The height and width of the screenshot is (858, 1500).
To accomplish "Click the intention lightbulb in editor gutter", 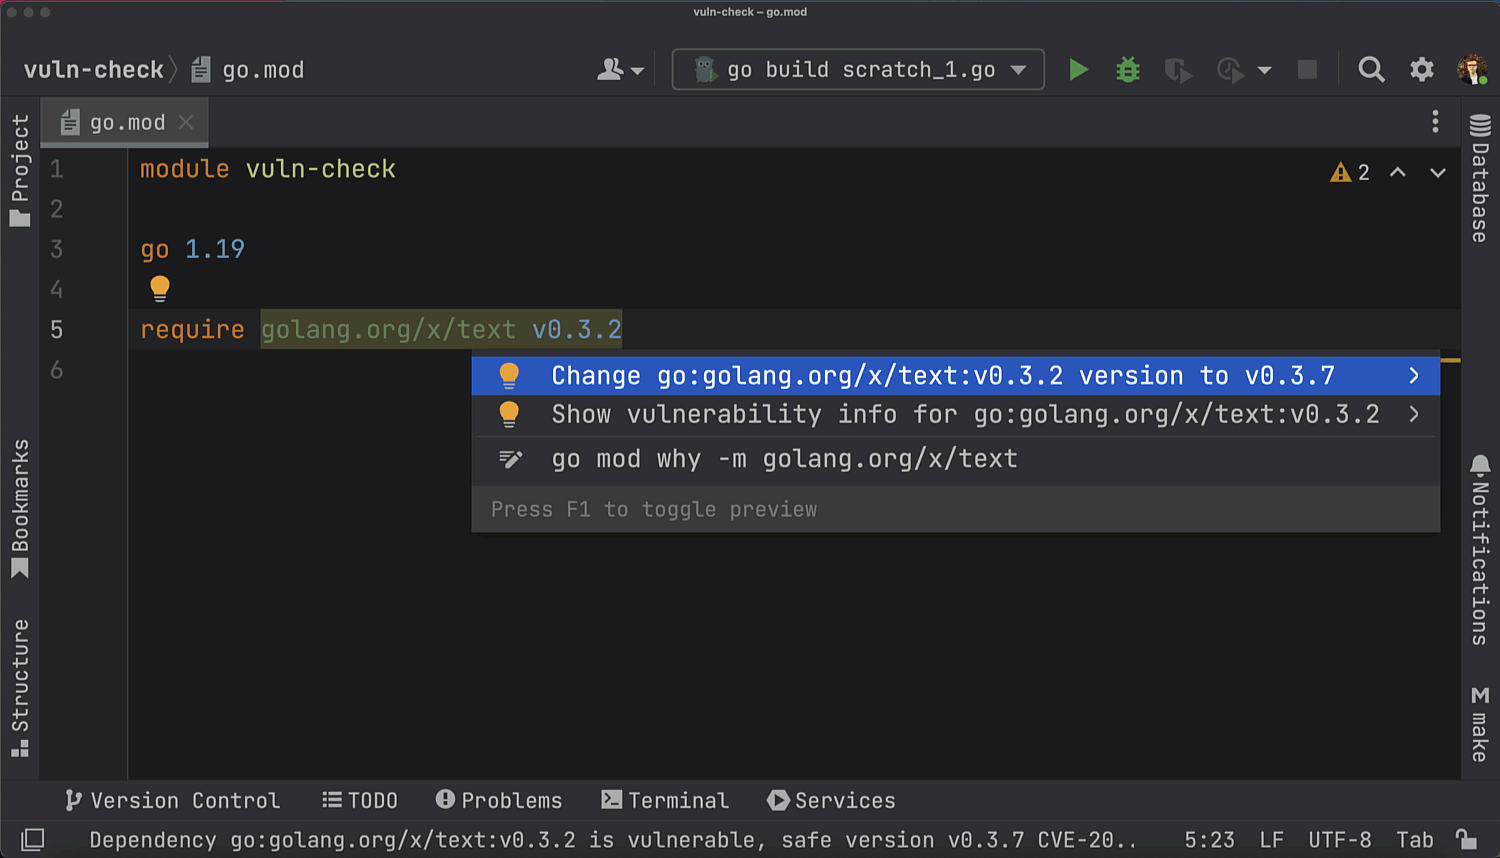I will pos(160,289).
